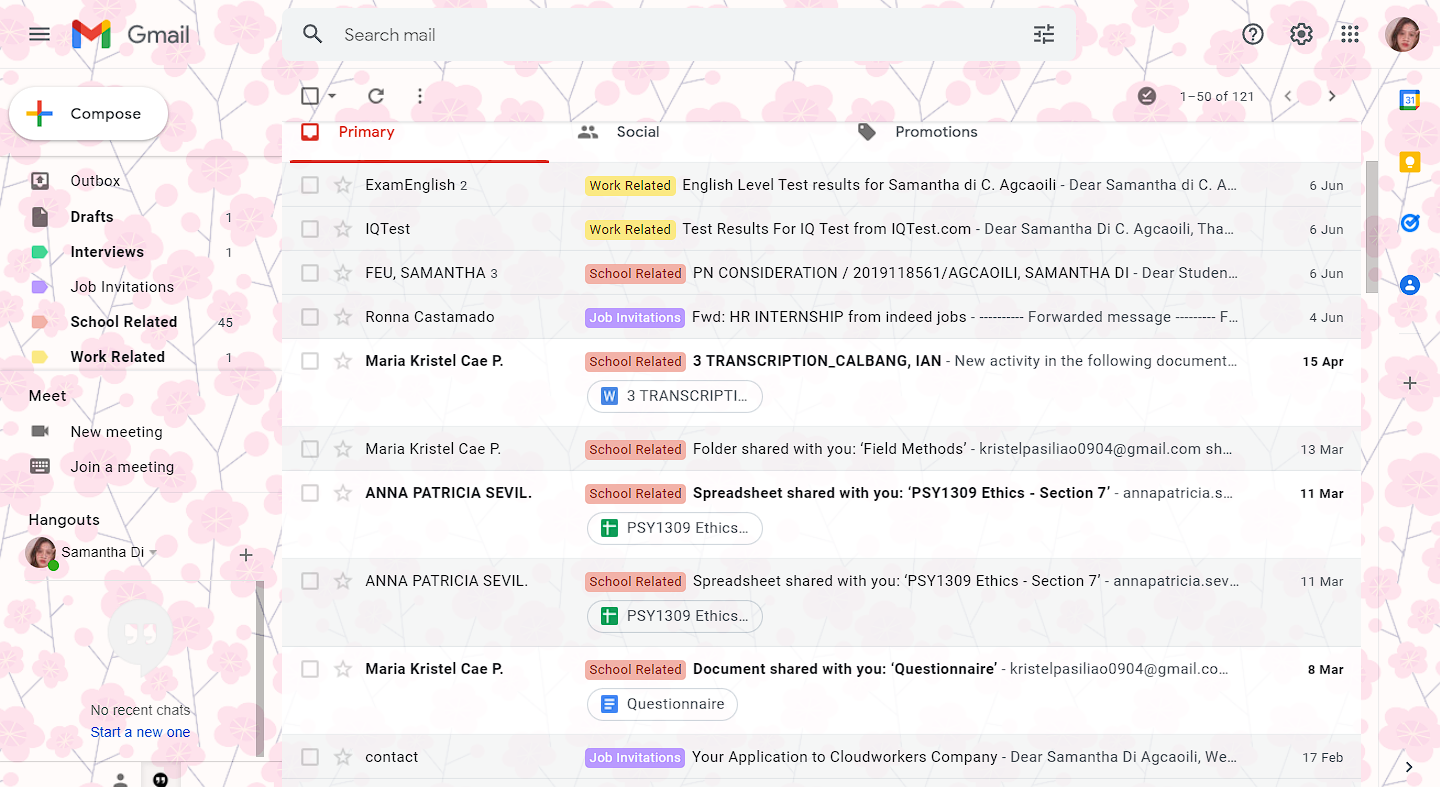The image size is (1440, 787).
Task: Open the Google account avatar
Action: (1402, 34)
